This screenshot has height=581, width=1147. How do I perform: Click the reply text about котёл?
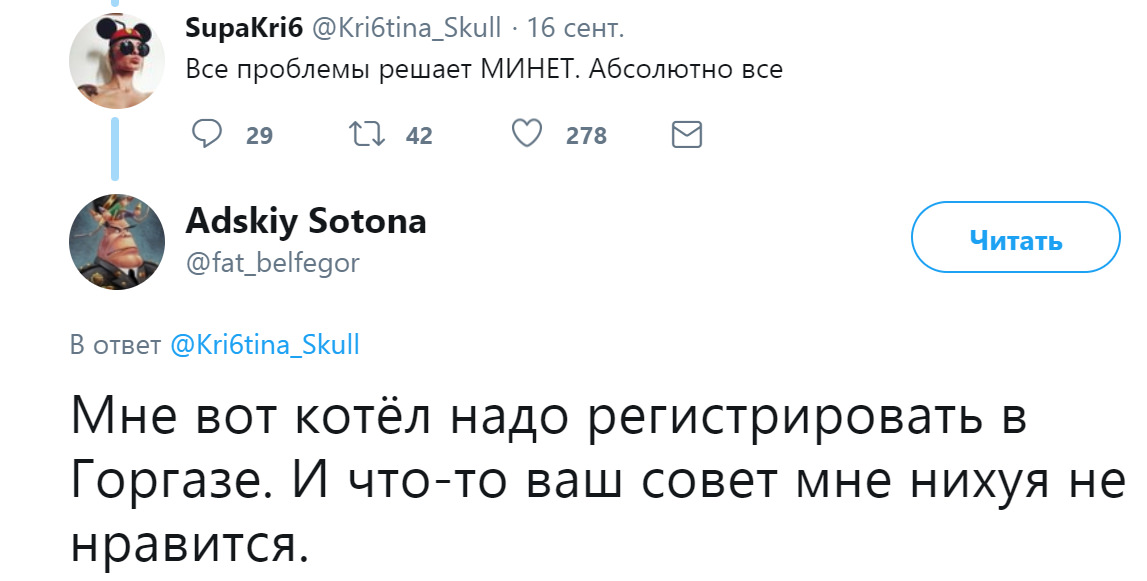597,481
